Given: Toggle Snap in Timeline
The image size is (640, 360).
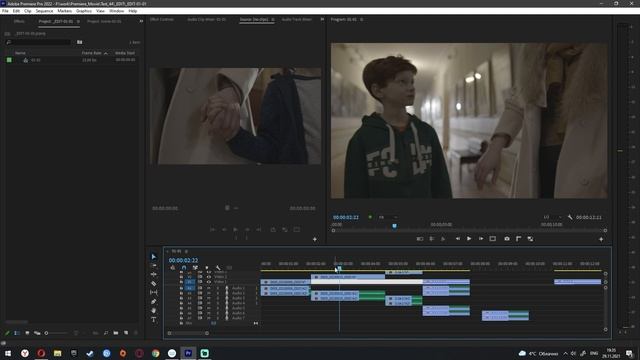Looking at the screenshot, I should (x=184, y=268).
